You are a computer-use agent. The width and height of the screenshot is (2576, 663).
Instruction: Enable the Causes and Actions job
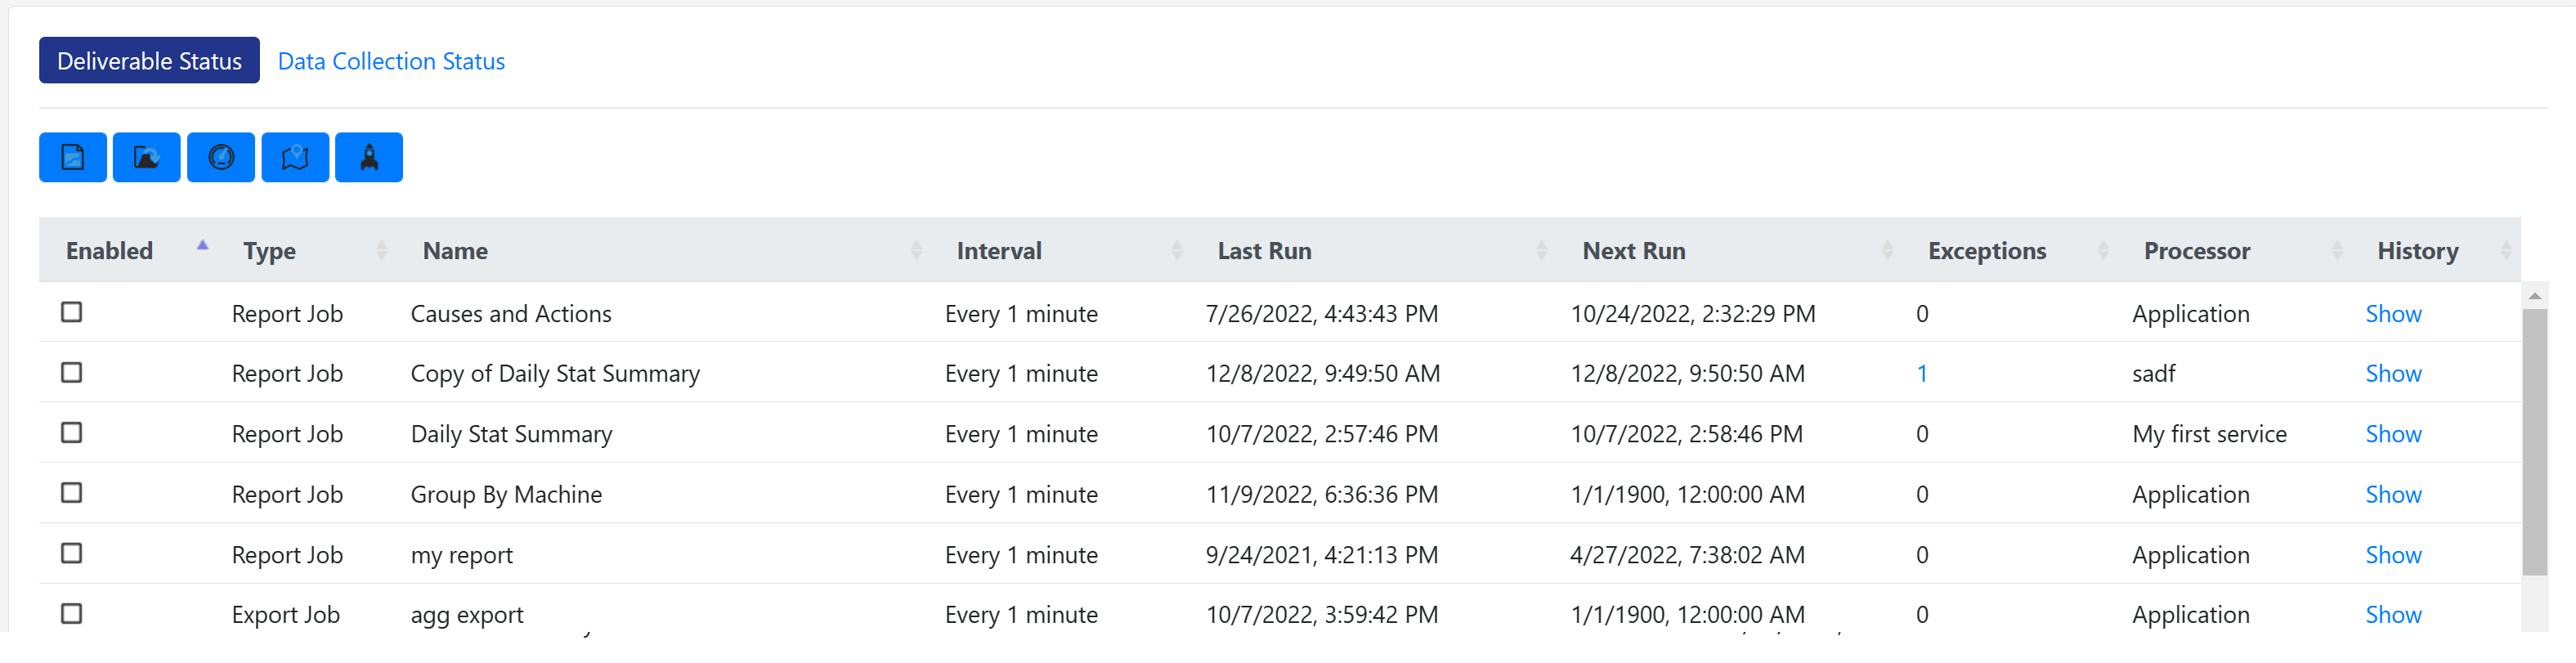(71, 313)
